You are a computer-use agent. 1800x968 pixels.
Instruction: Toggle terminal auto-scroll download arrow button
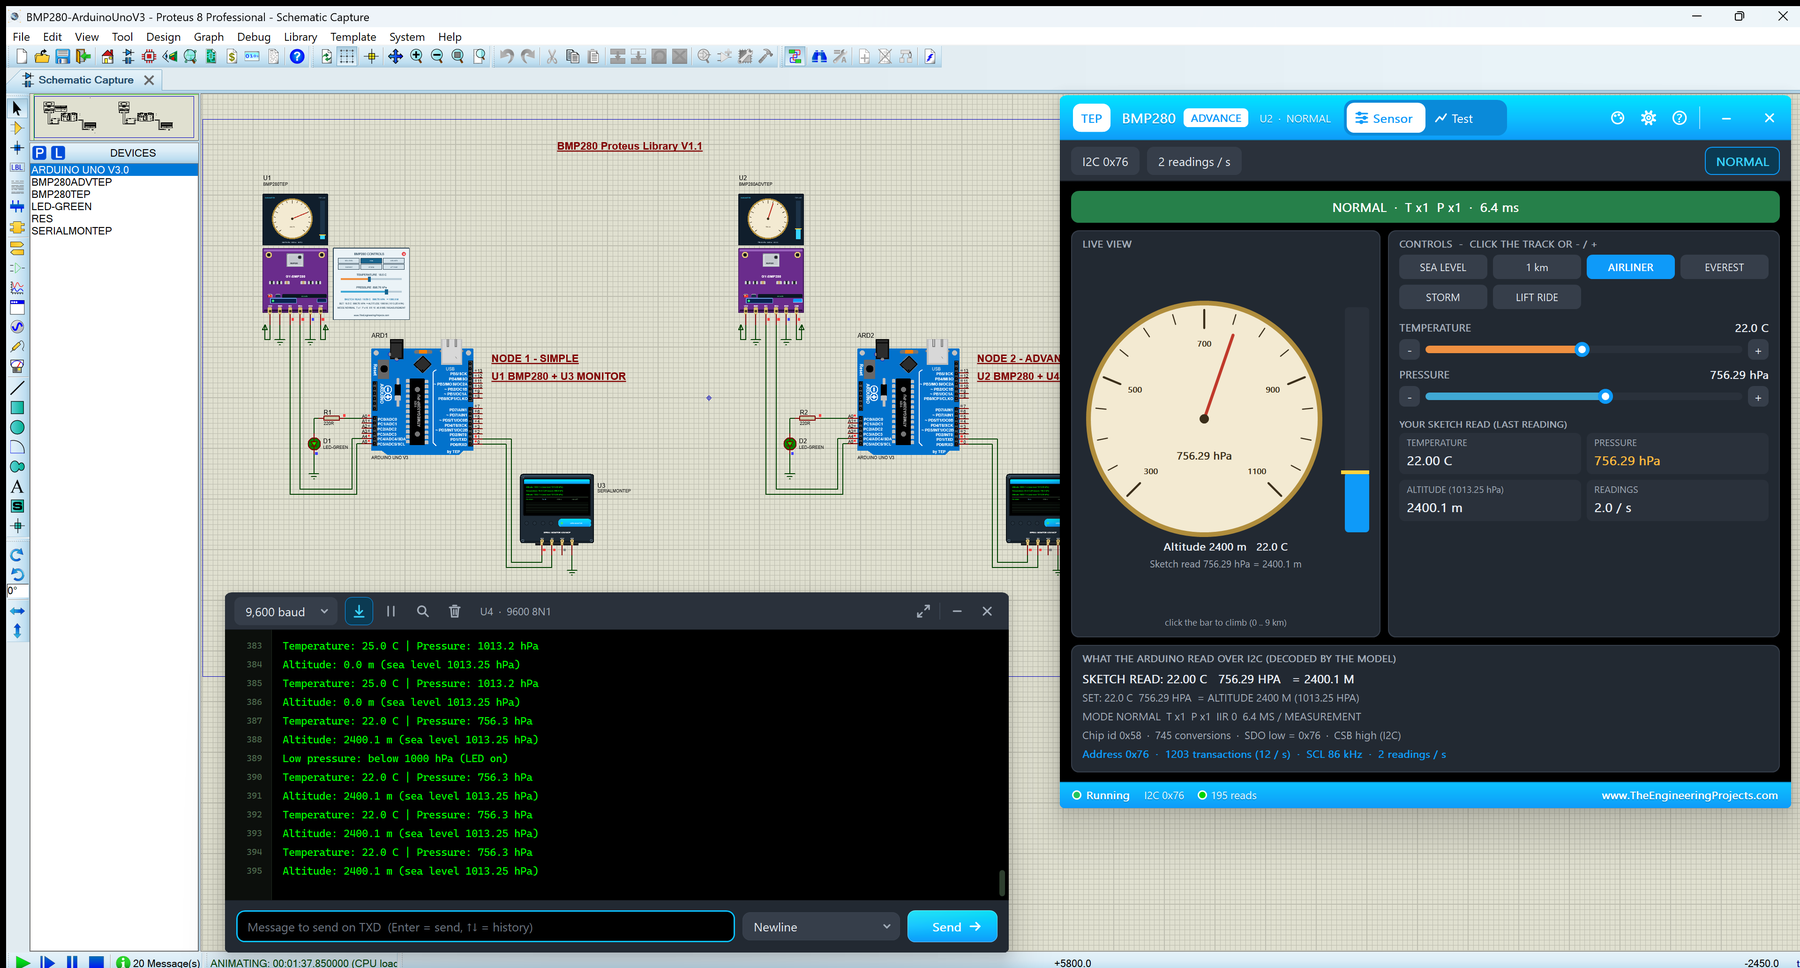click(359, 611)
